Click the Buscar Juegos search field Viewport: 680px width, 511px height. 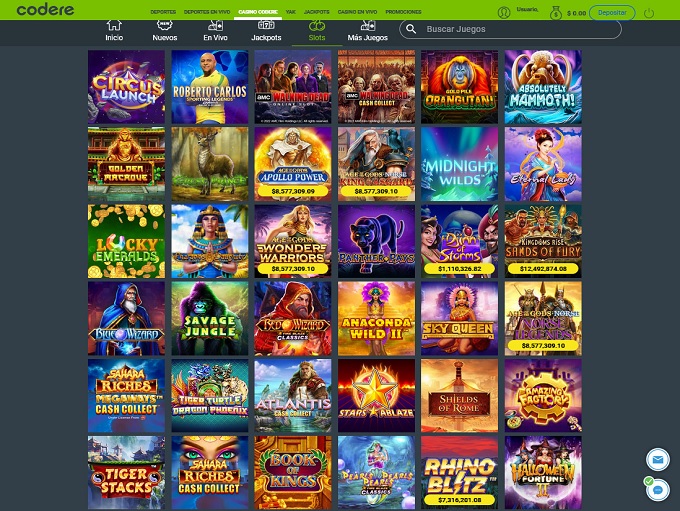510,29
